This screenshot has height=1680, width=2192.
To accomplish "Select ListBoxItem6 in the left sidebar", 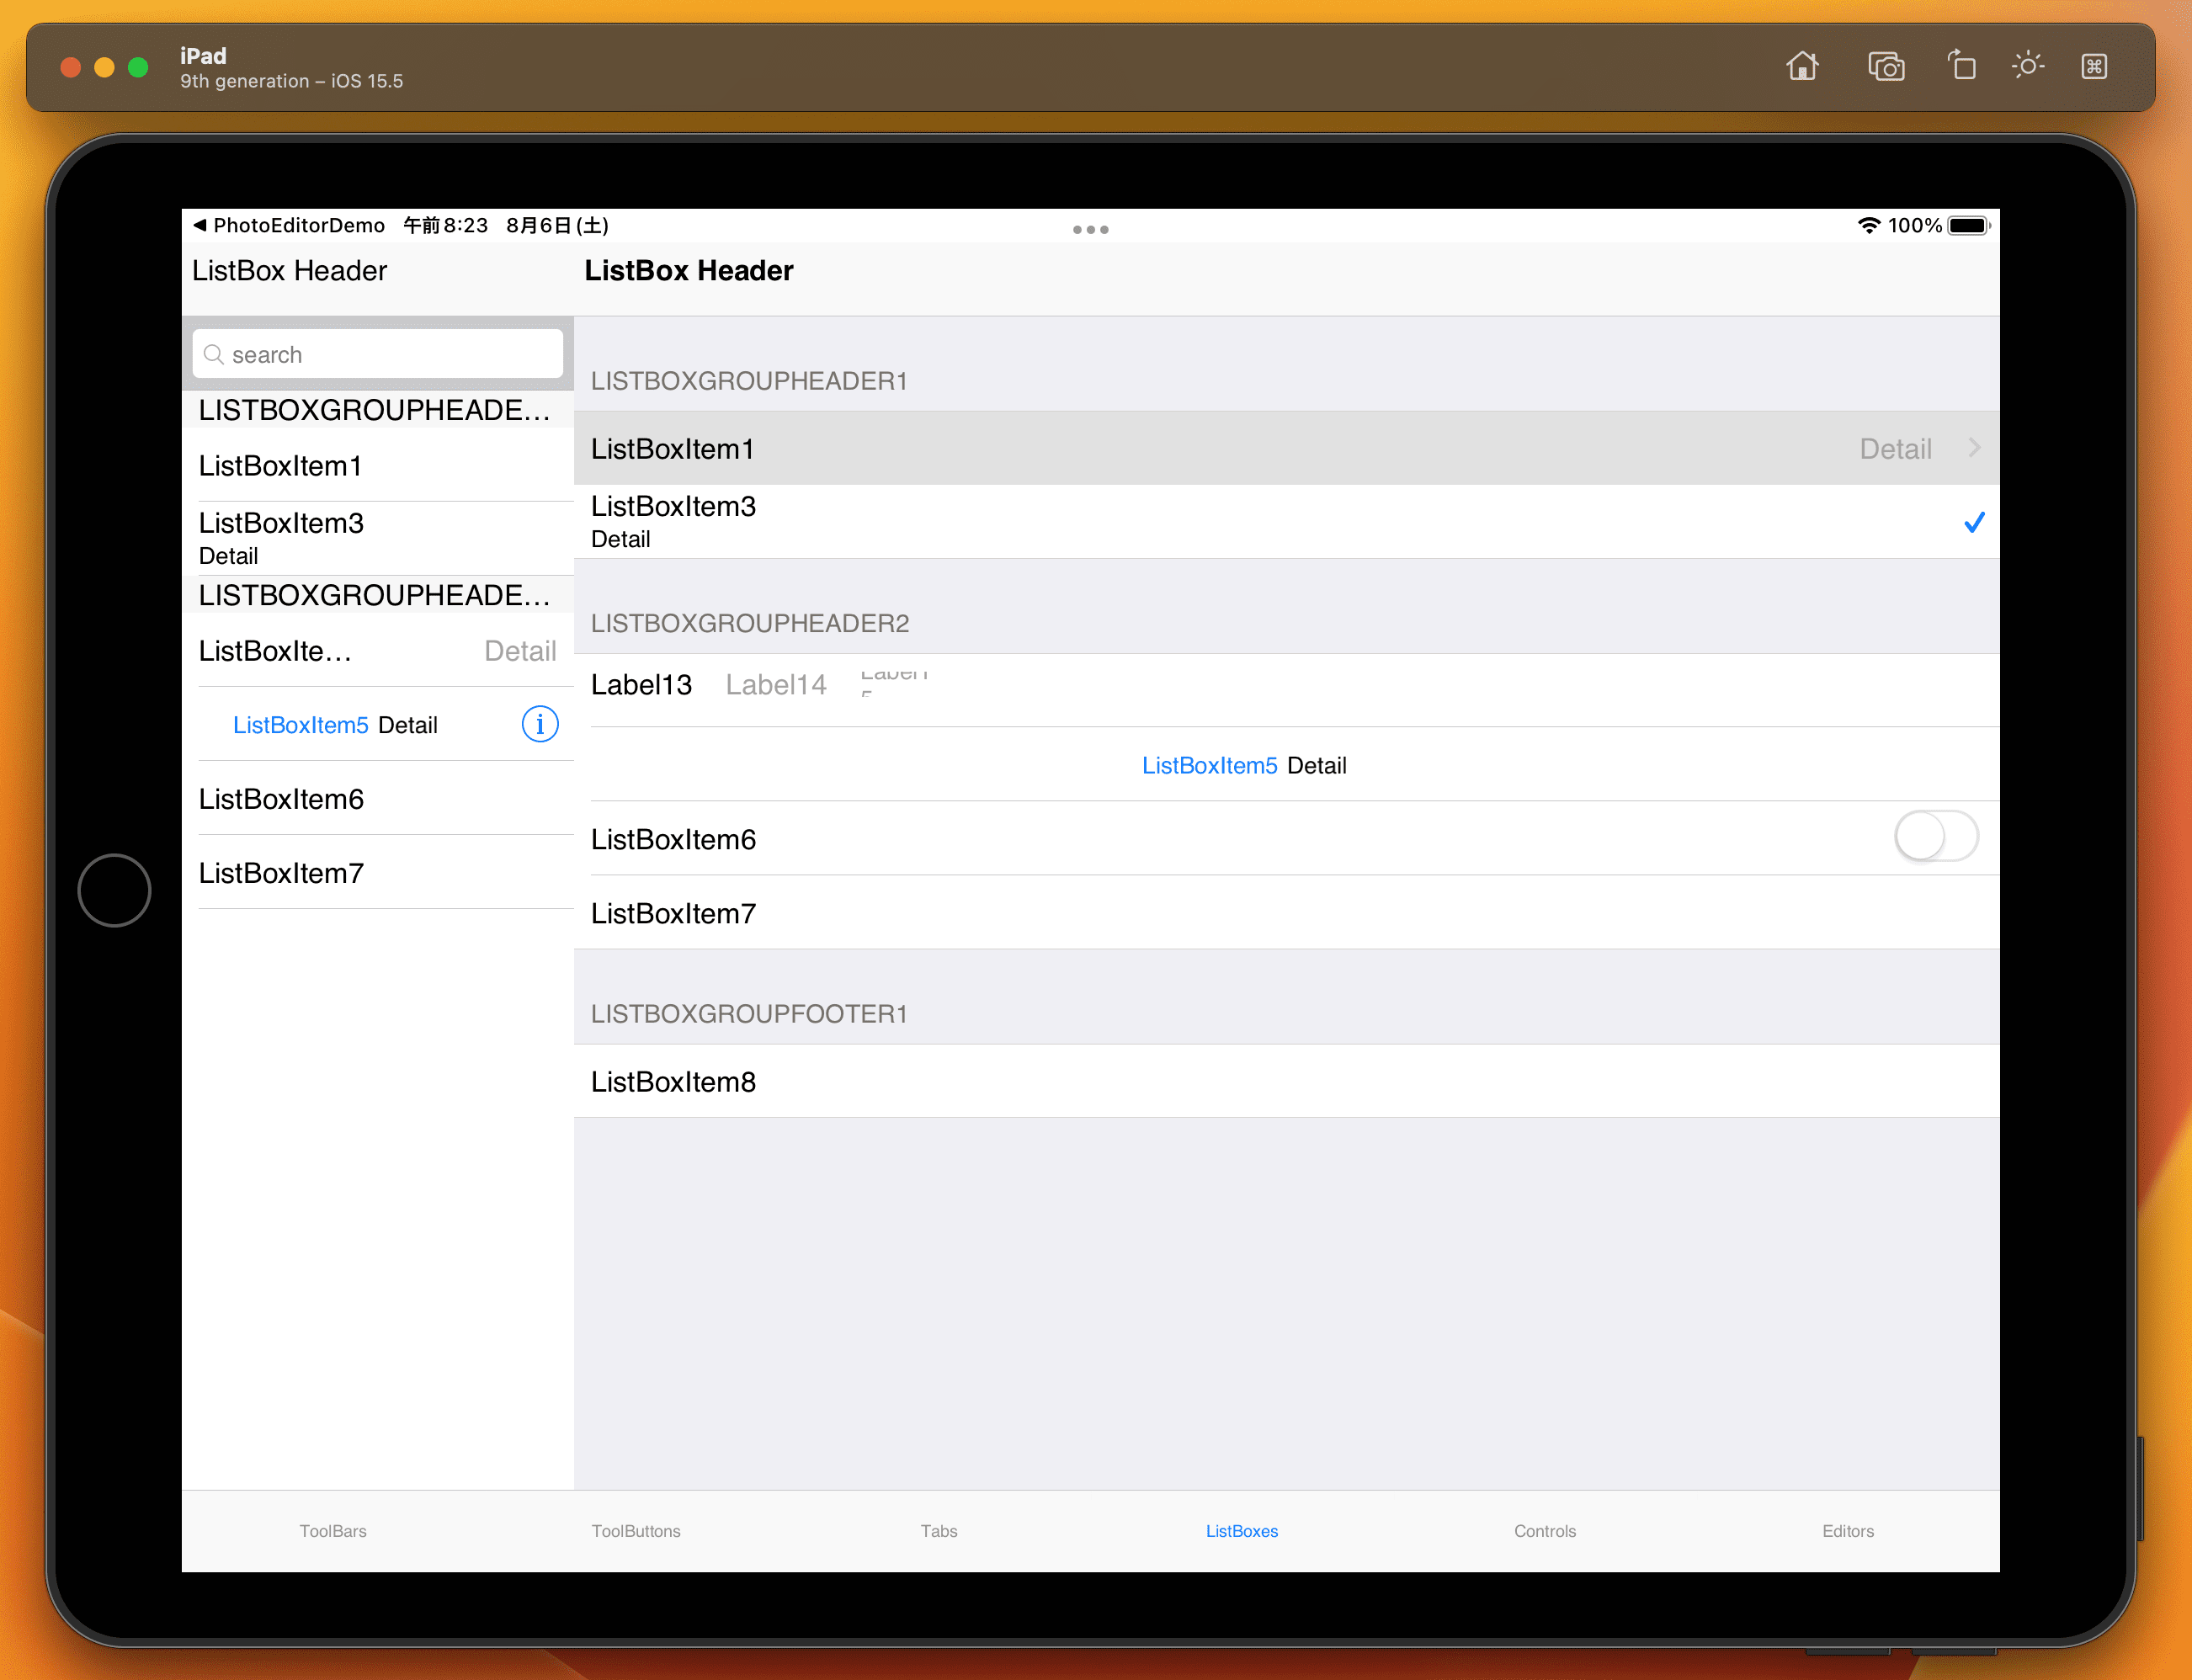I will (x=378, y=798).
